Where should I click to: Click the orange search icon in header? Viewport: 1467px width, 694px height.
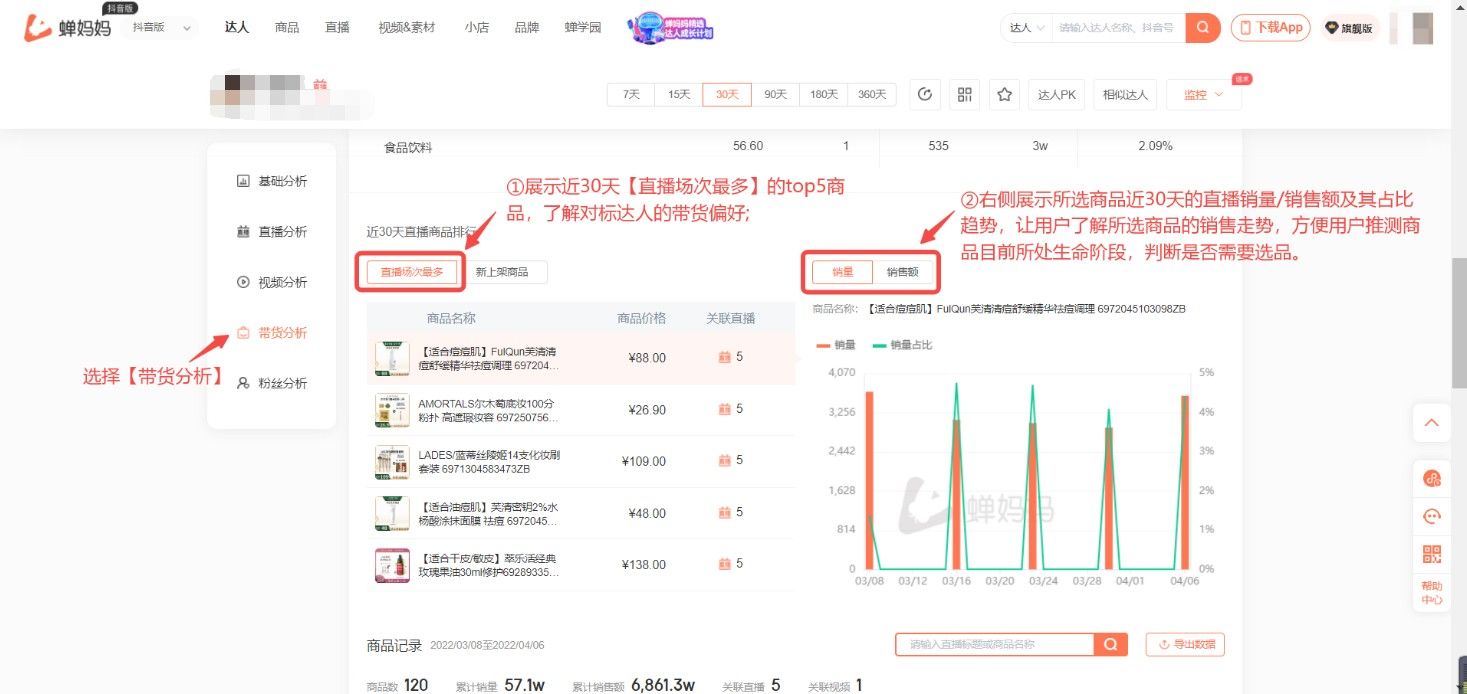tap(1203, 28)
